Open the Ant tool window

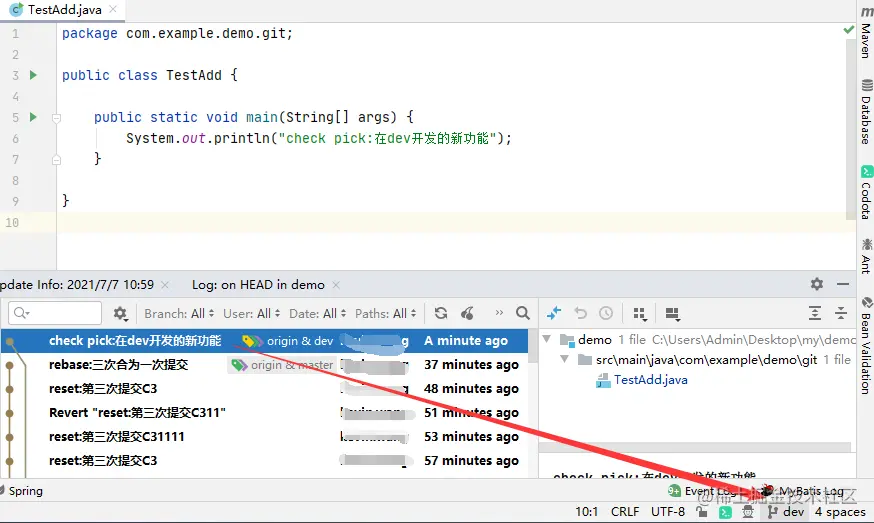(866, 256)
